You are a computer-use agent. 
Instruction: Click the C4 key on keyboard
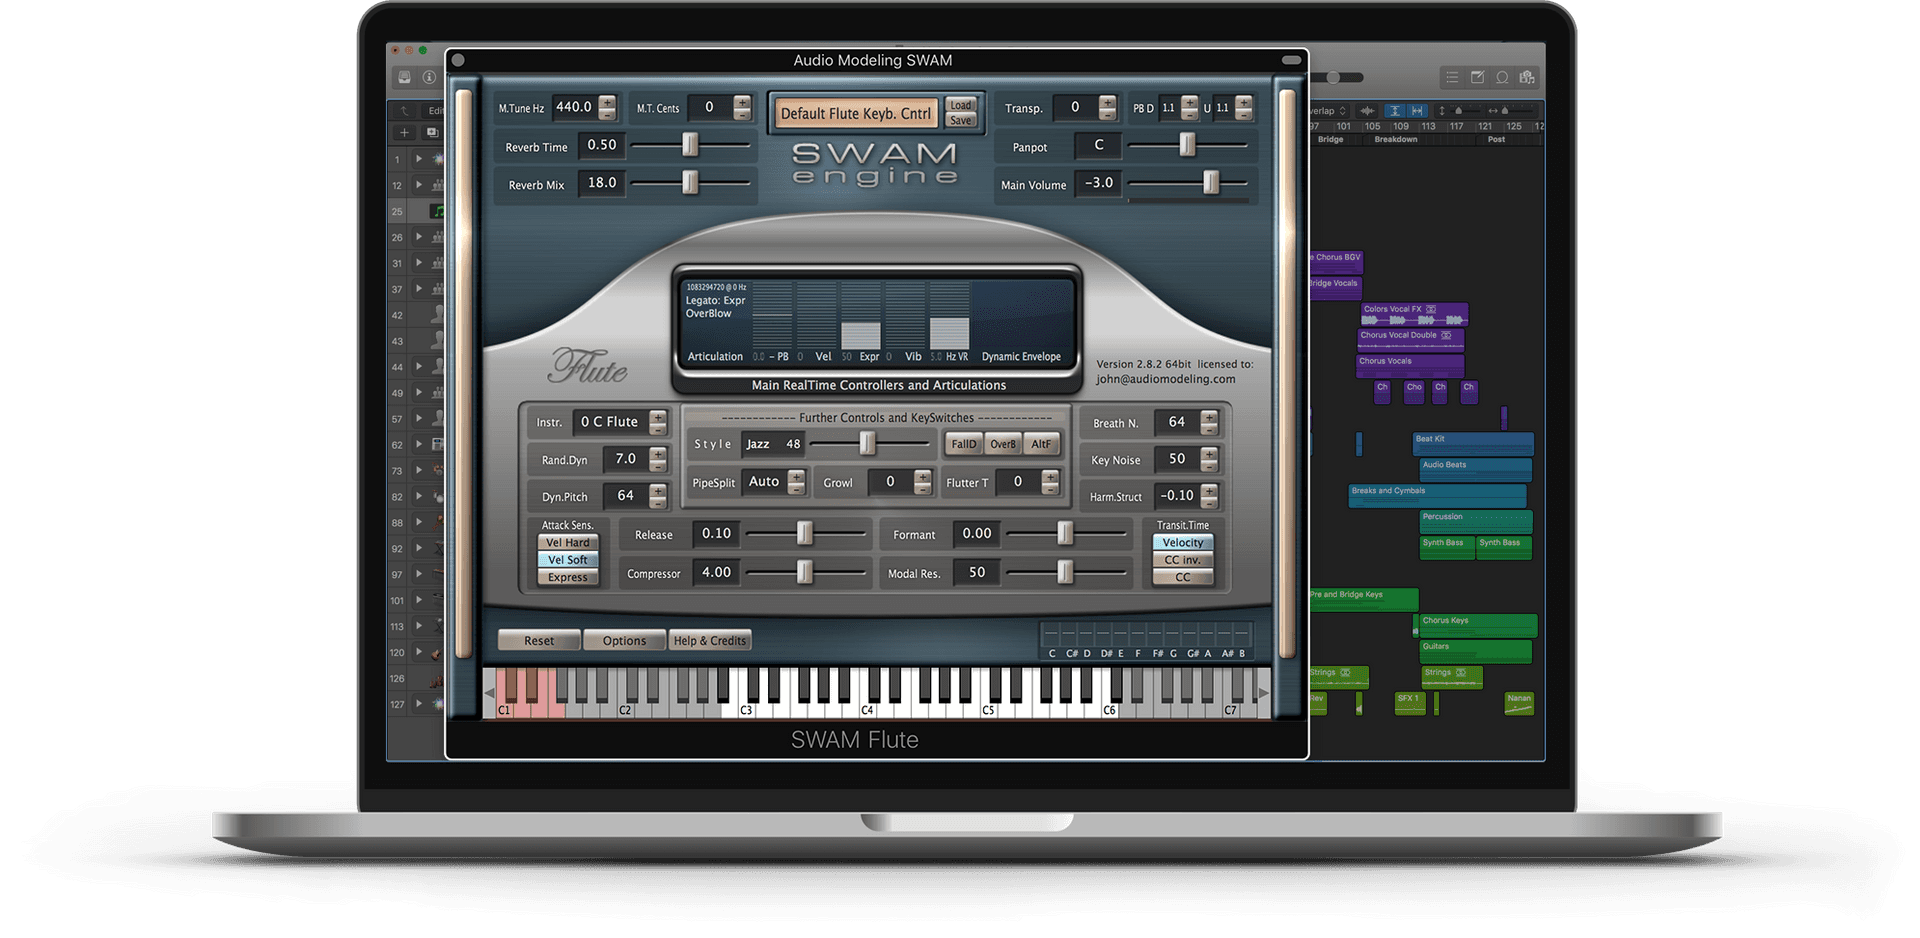(866, 694)
